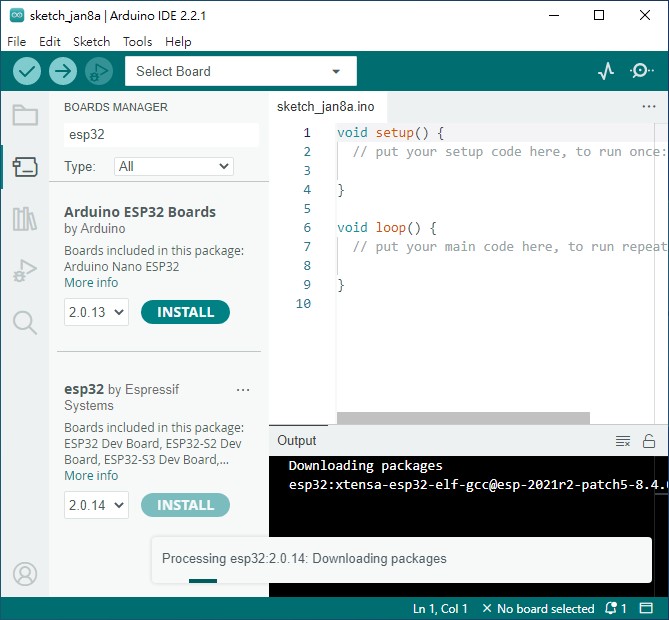Click the editor horizontal scrollbar

(463, 418)
